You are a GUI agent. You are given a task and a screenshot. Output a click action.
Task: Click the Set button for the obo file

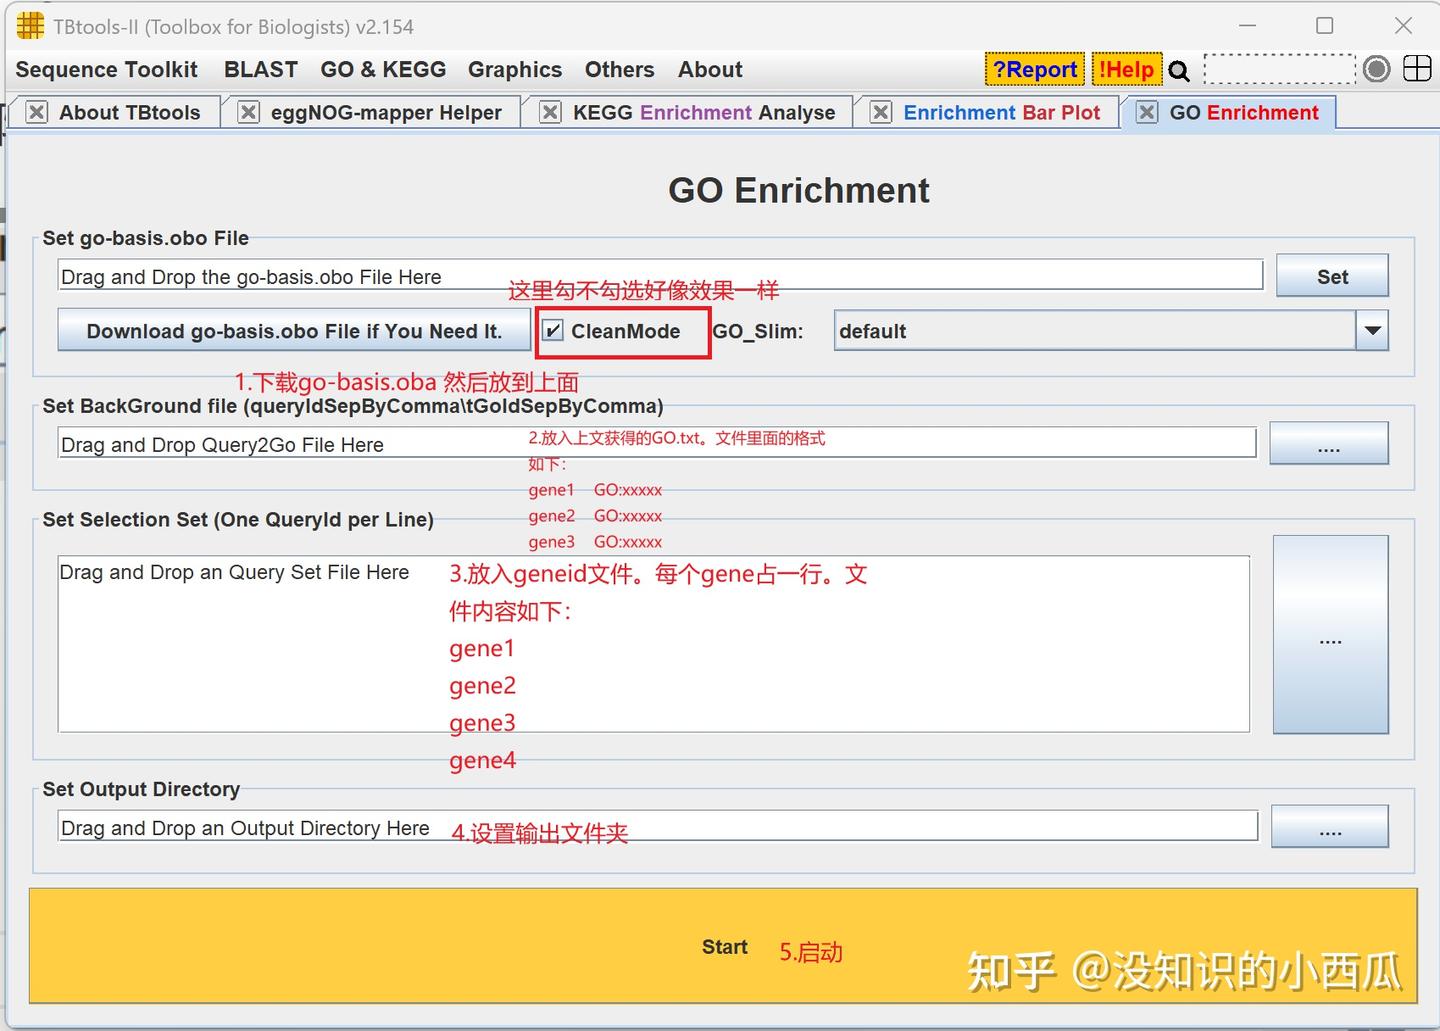tap(1332, 275)
